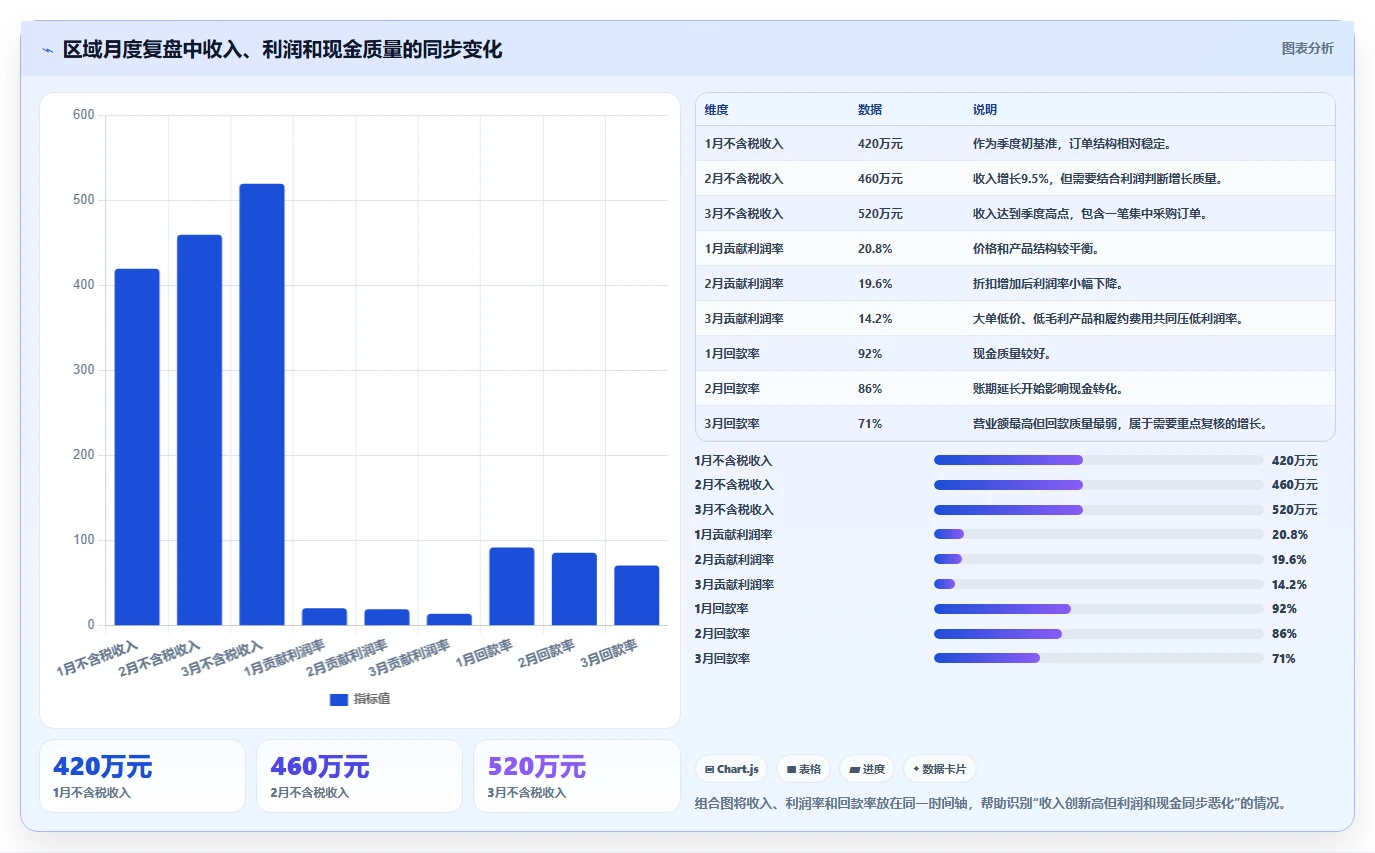Click description 现金质量较好
Image resolution: width=1375 pixels, height=853 pixels.
(x=1012, y=354)
